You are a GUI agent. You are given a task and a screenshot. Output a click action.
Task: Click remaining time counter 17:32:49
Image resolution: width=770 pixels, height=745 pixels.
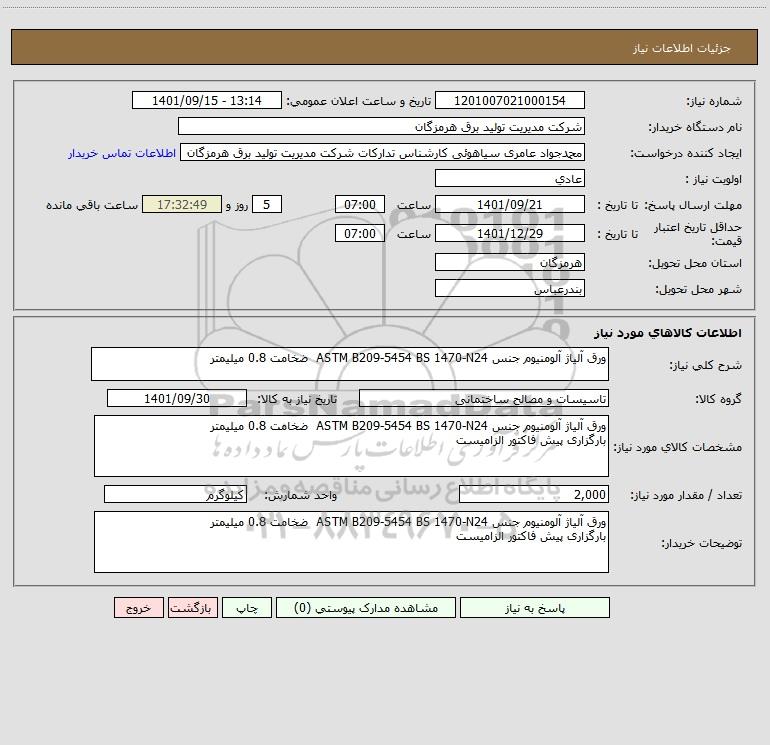(x=182, y=204)
